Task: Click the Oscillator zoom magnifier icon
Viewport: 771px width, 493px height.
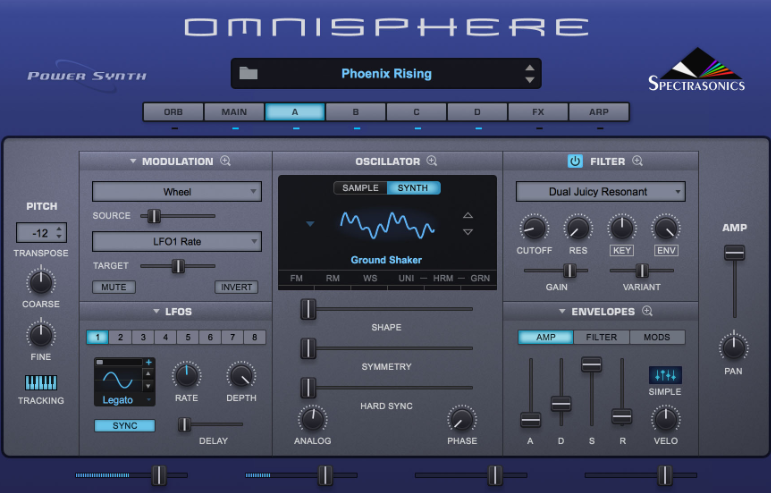Action: [432, 161]
